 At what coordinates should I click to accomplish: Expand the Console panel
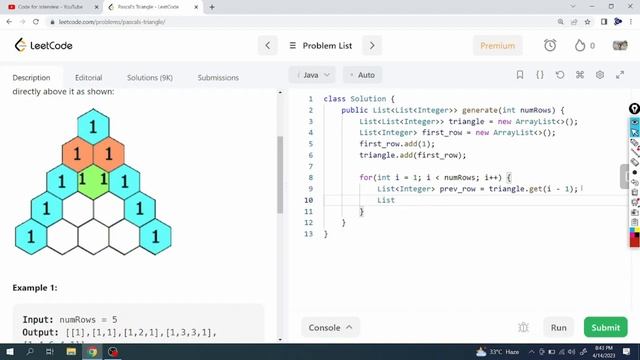click(x=330, y=327)
